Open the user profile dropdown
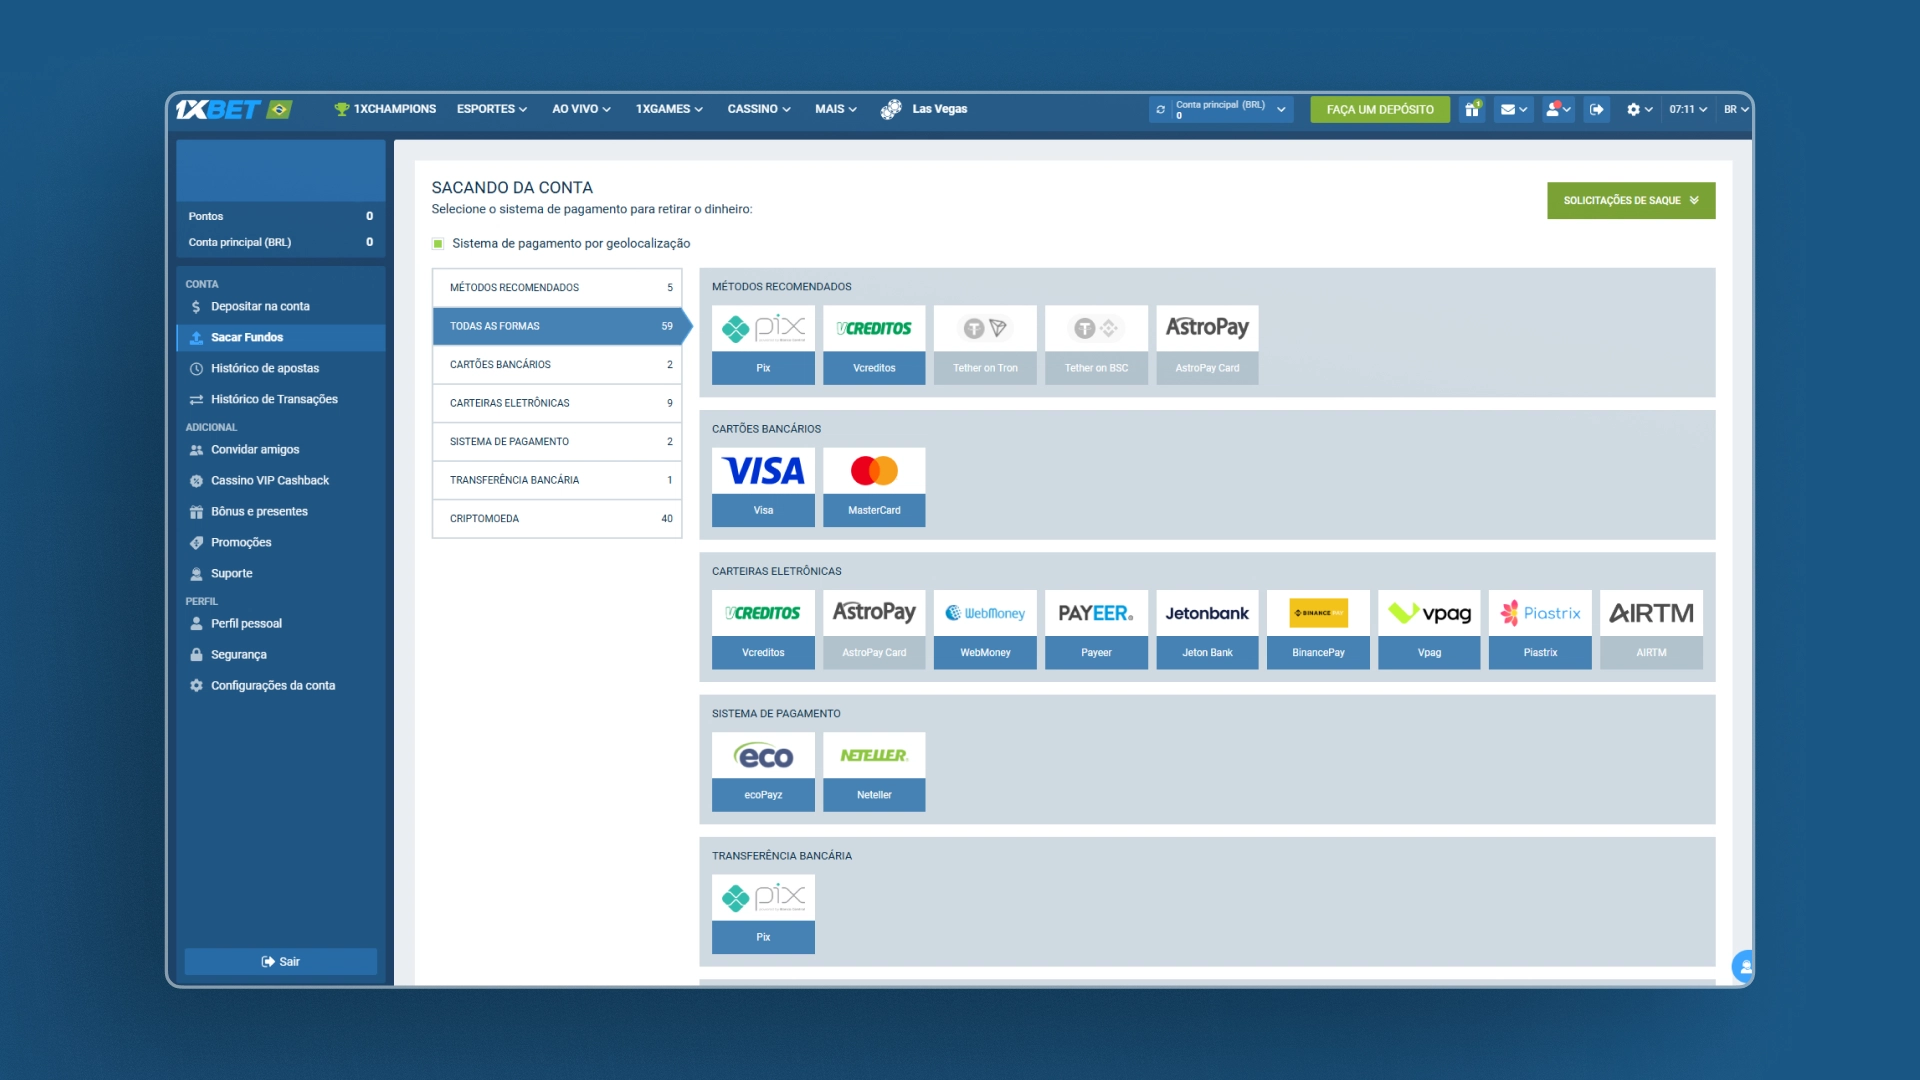Image resolution: width=1920 pixels, height=1080 pixels. coord(1558,109)
